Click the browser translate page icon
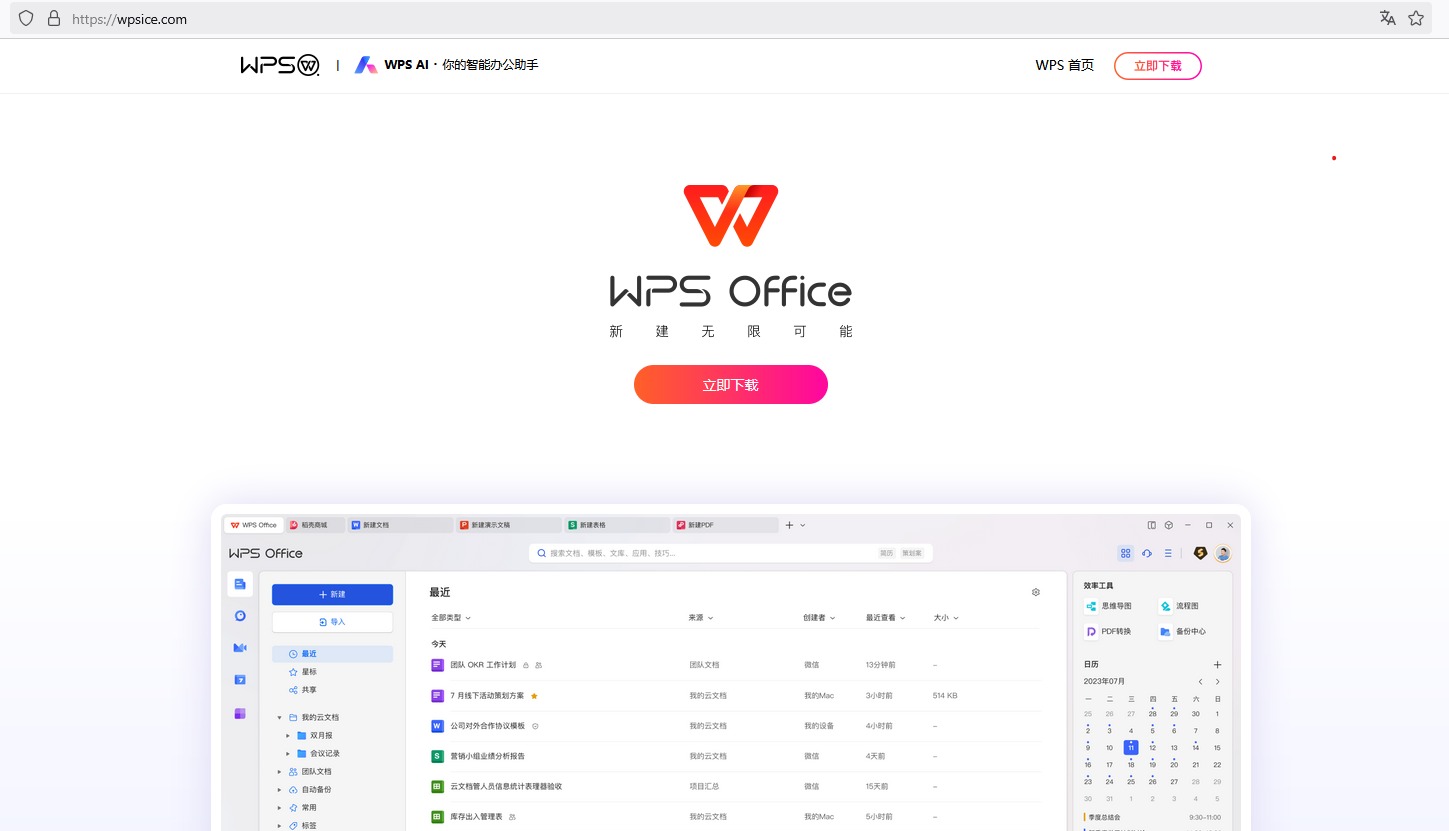 tap(1387, 18)
